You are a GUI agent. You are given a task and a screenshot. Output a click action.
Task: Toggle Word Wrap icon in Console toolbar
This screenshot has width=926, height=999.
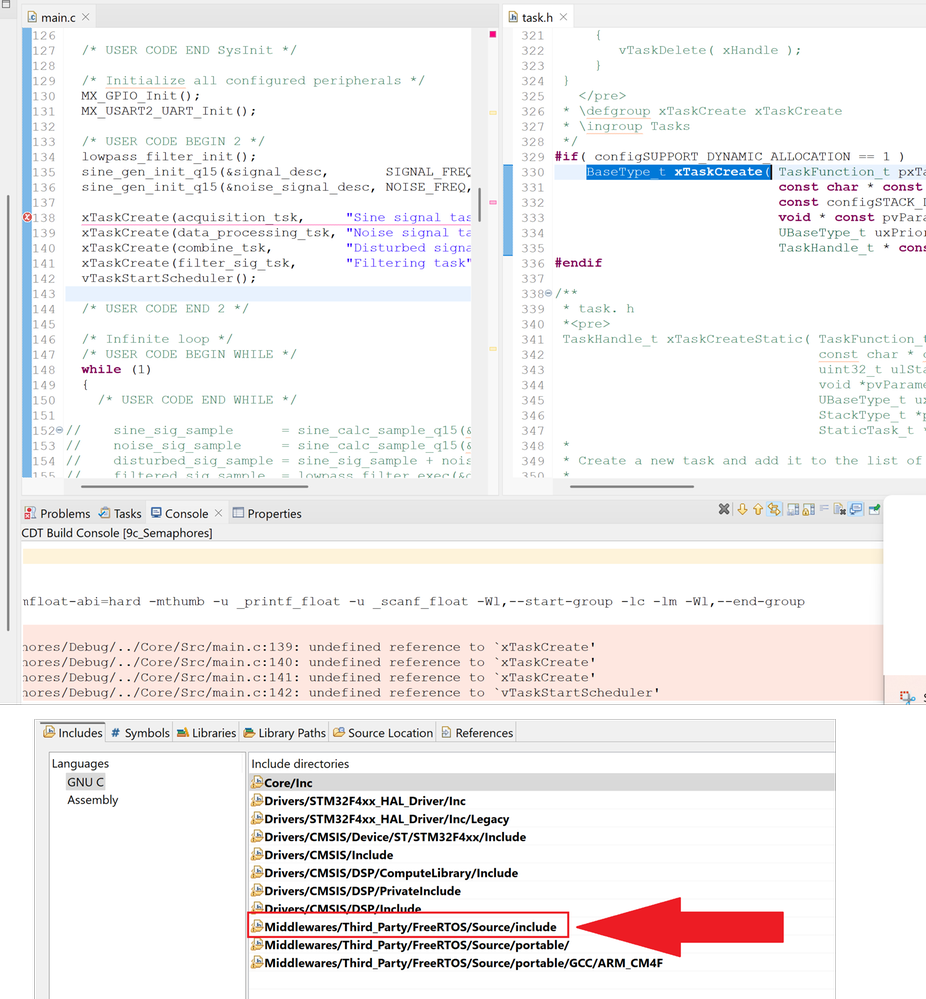(824, 509)
